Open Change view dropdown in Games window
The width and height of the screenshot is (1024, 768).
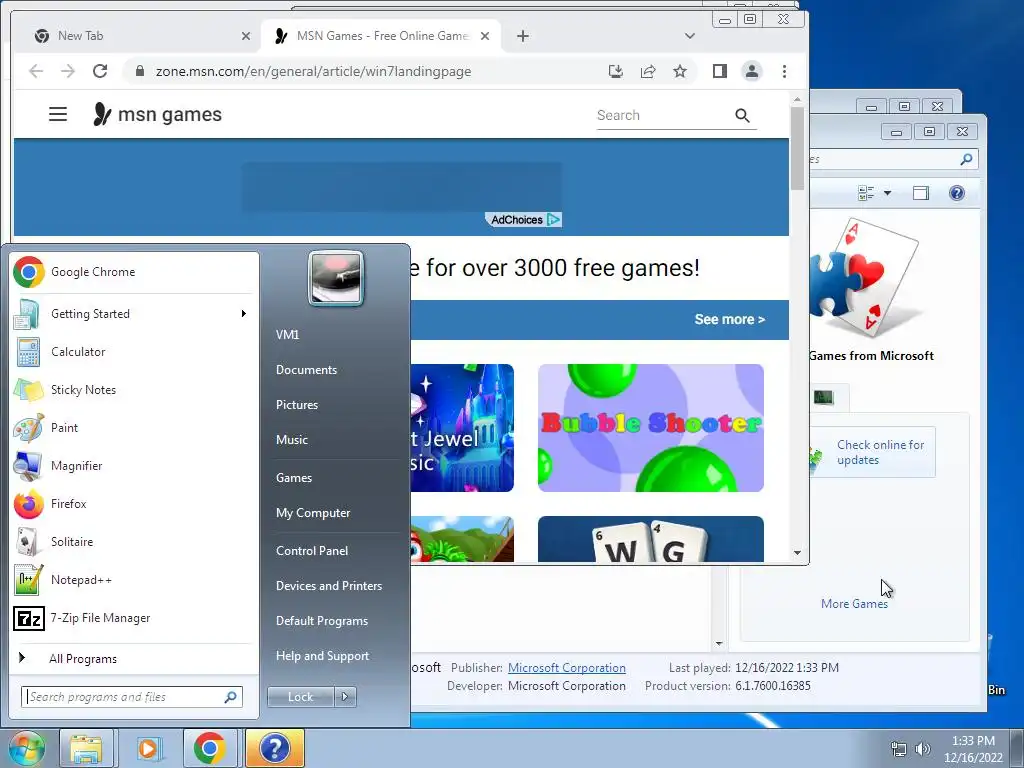pyautogui.click(x=888, y=193)
